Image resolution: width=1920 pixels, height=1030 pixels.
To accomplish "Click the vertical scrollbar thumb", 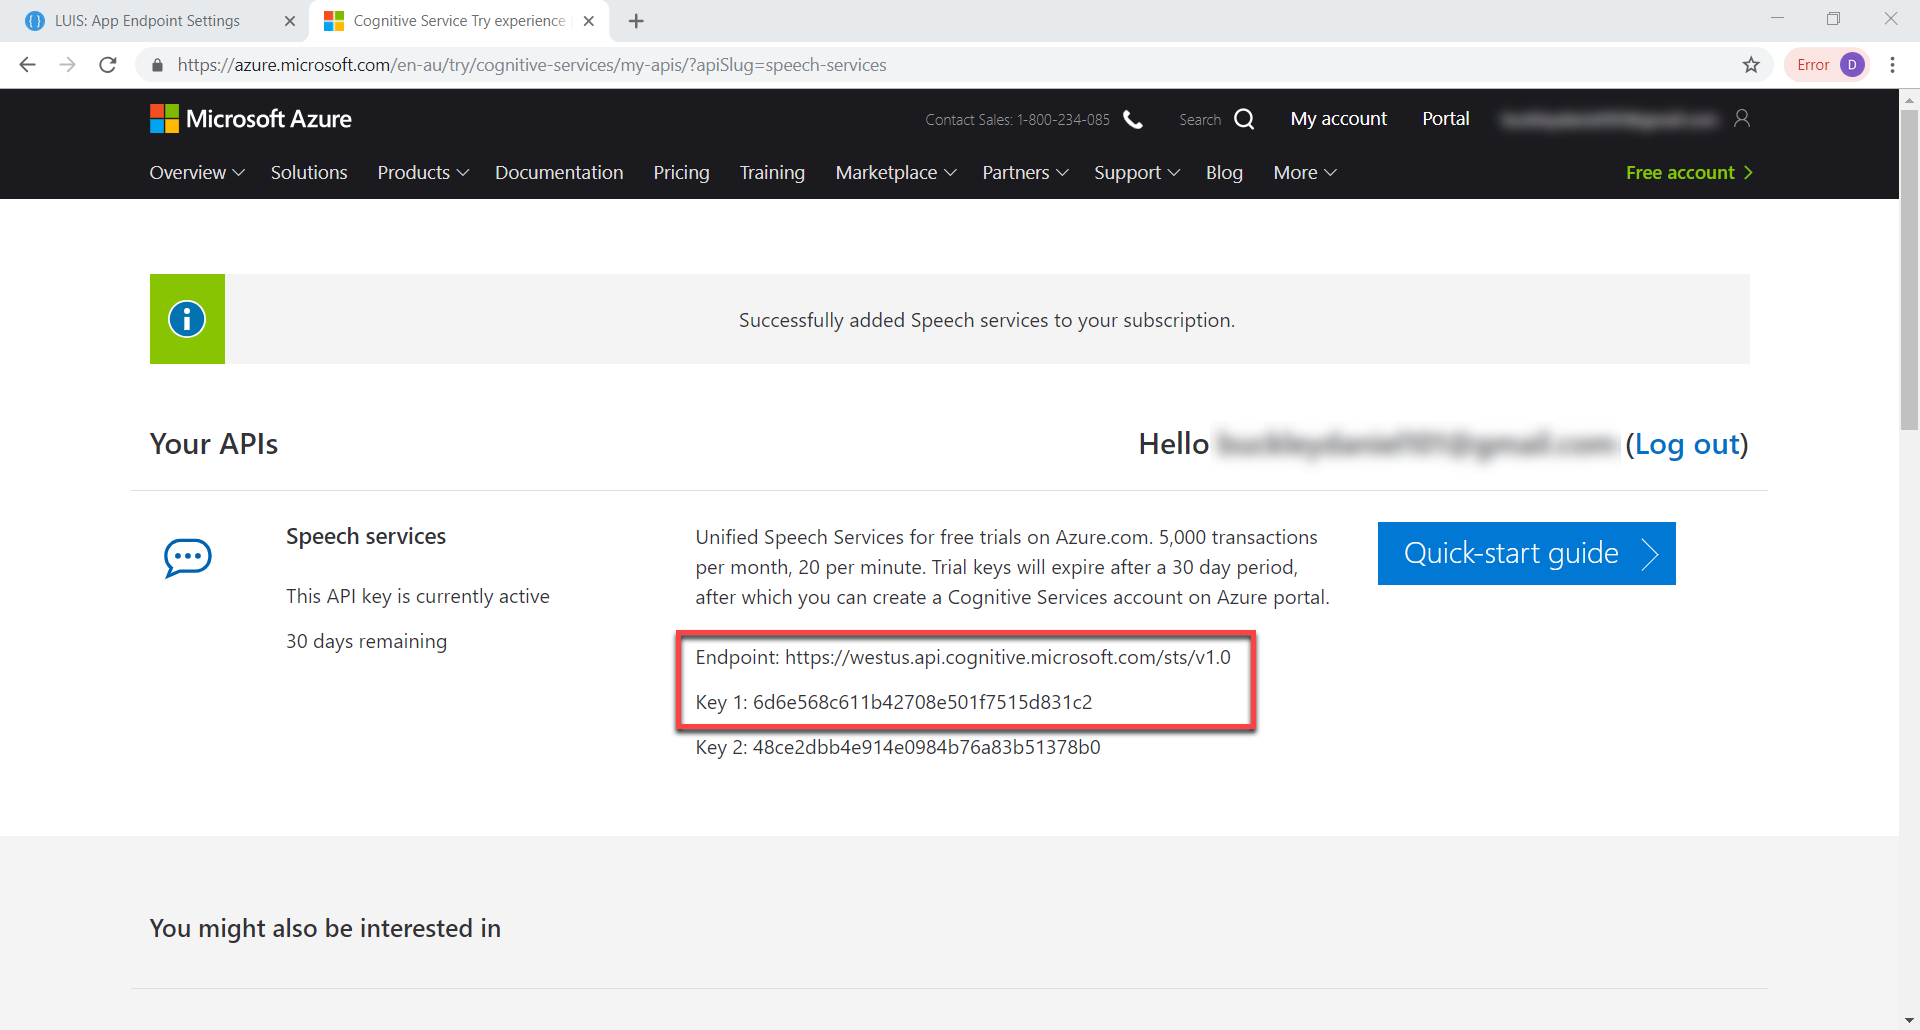I will coord(1909,270).
